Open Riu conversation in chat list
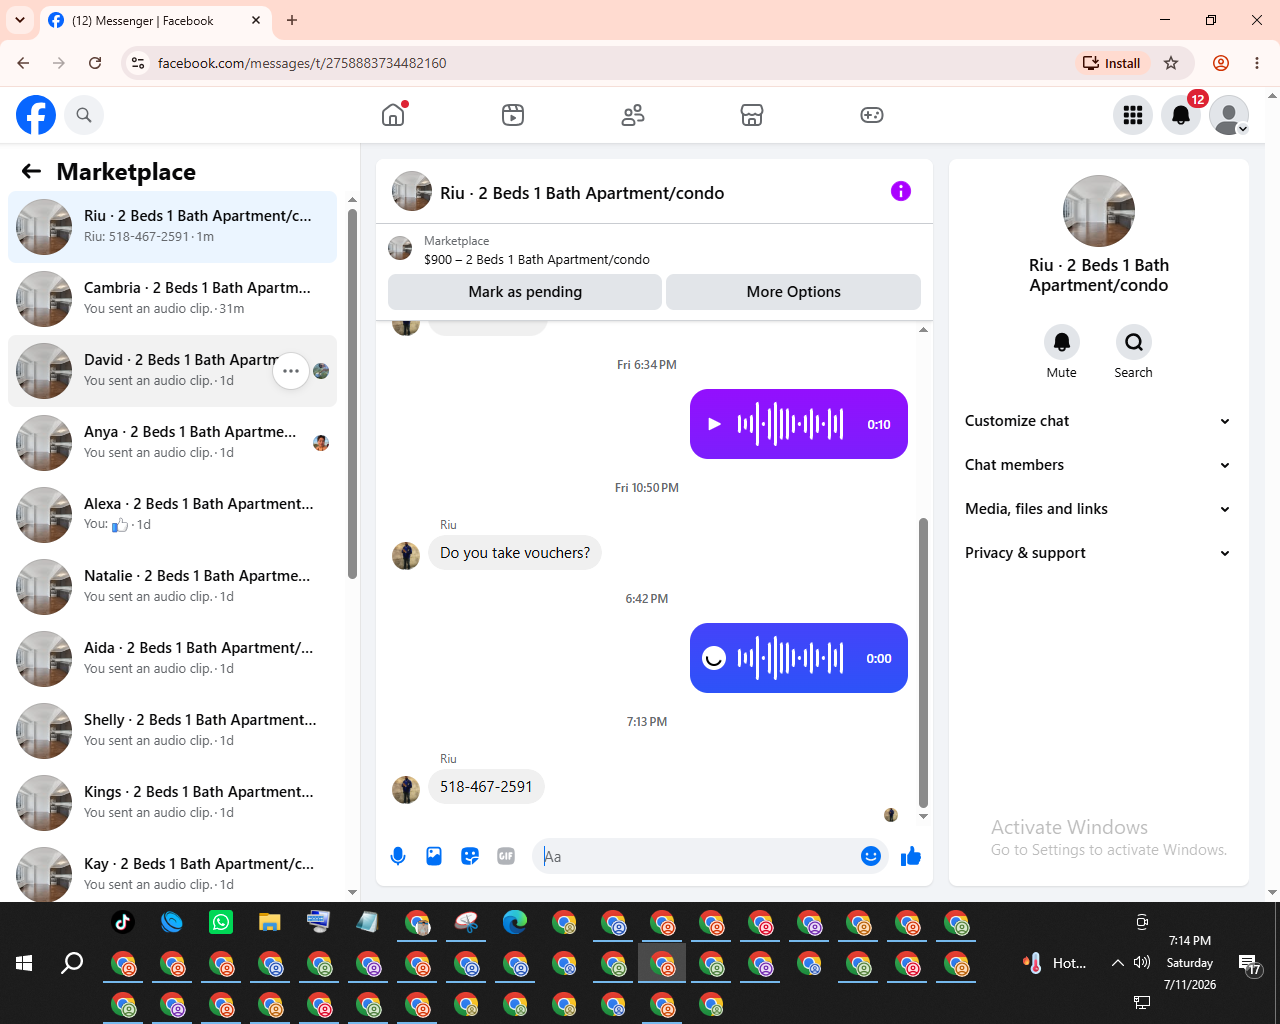1280x1024 pixels. click(173, 227)
